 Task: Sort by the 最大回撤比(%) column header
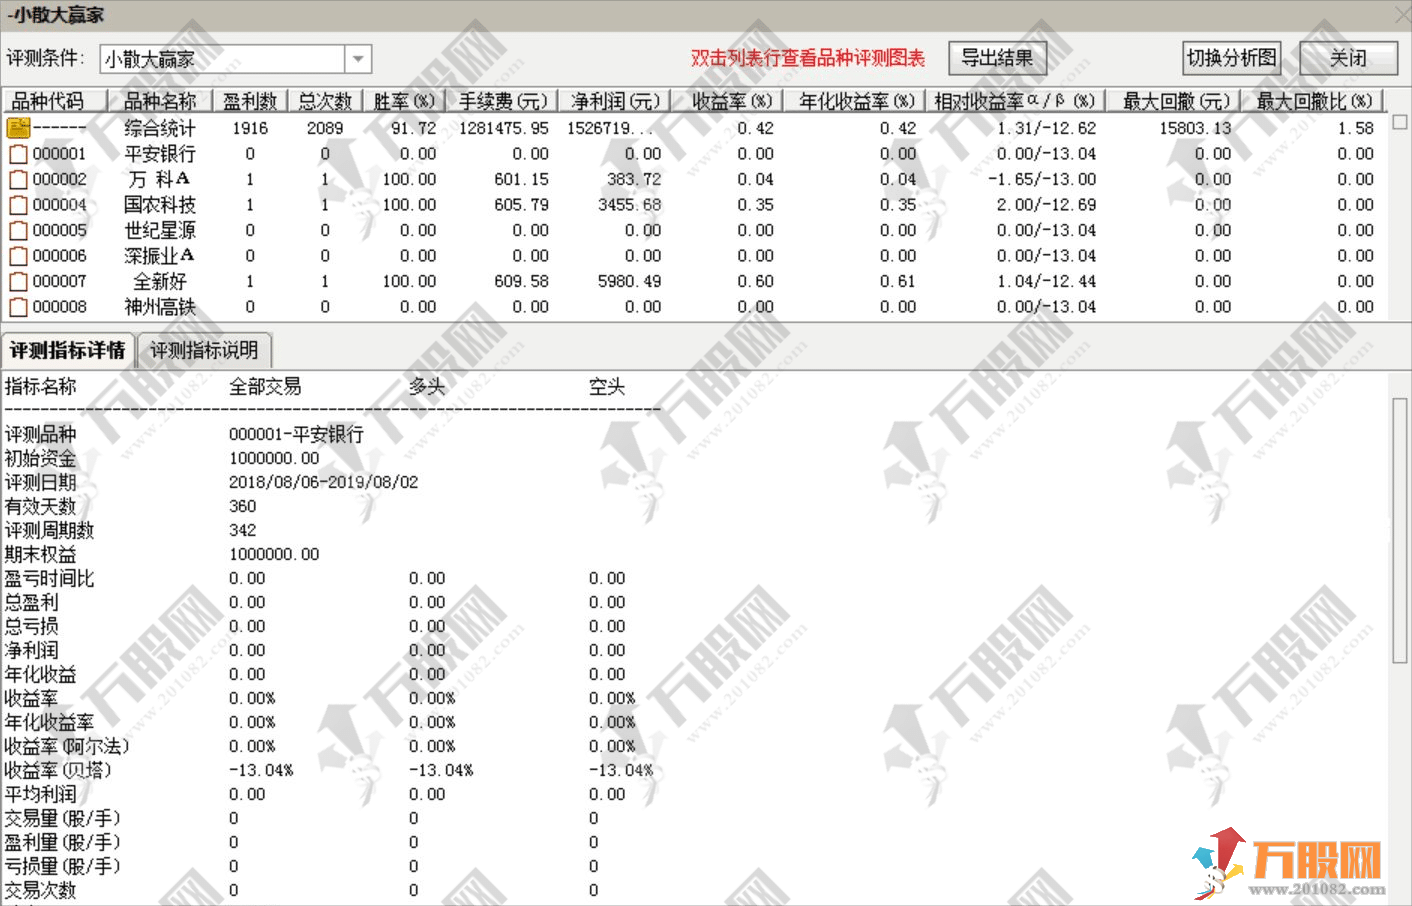click(x=1313, y=101)
